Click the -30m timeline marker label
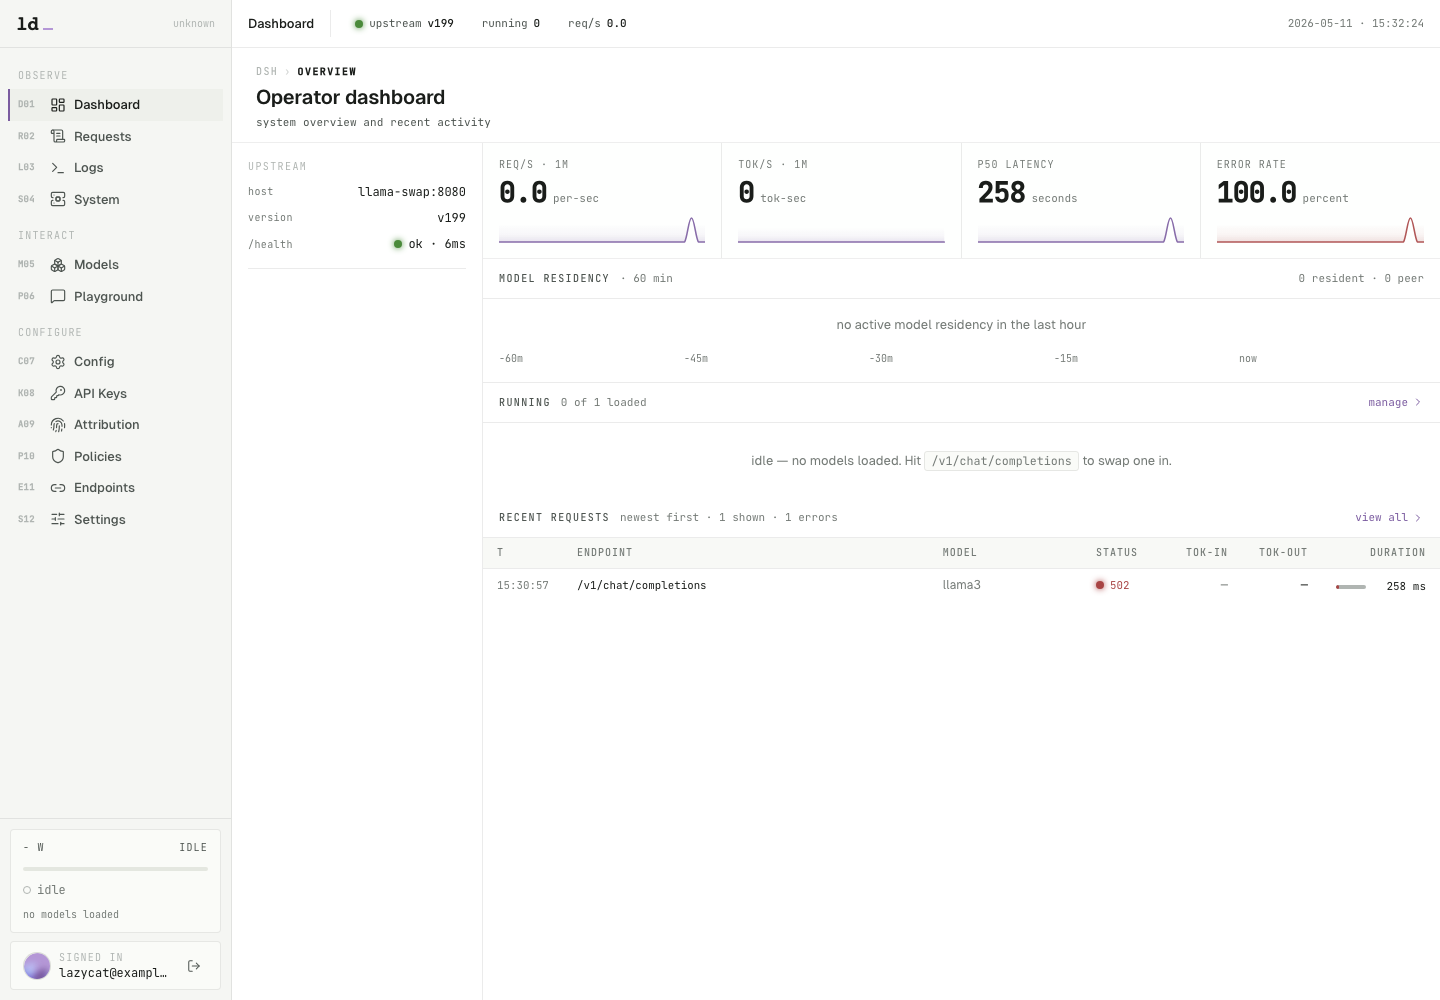1440x1000 pixels. coord(881,359)
